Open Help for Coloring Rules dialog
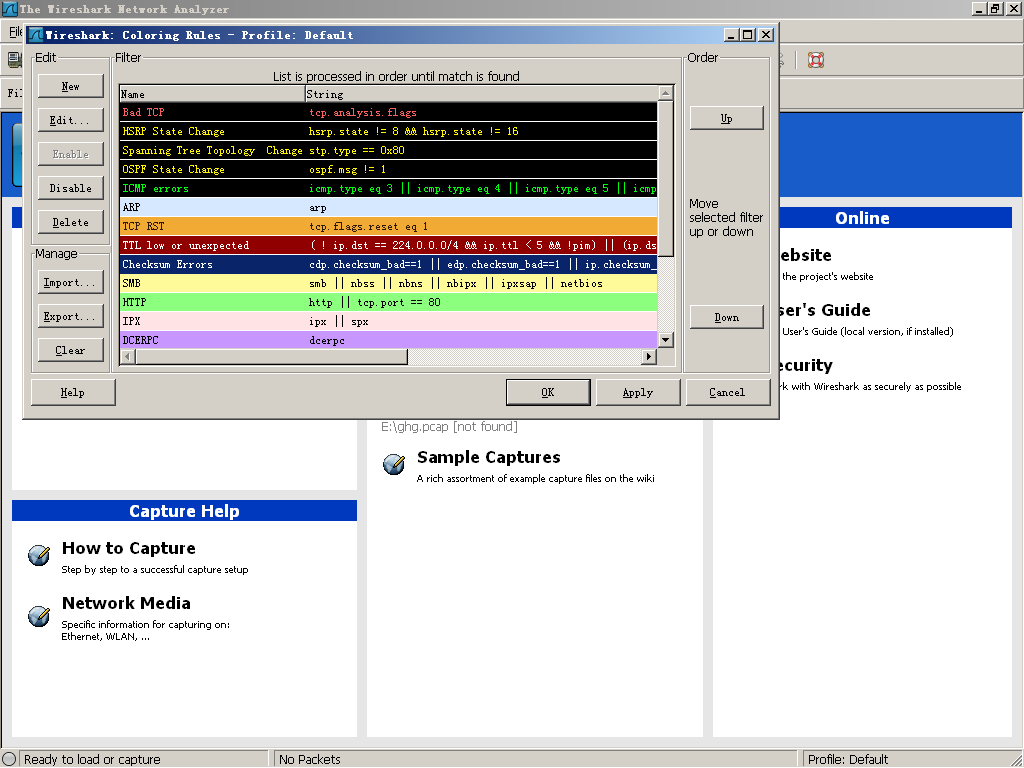This screenshot has height=768, width=1024. click(x=73, y=392)
